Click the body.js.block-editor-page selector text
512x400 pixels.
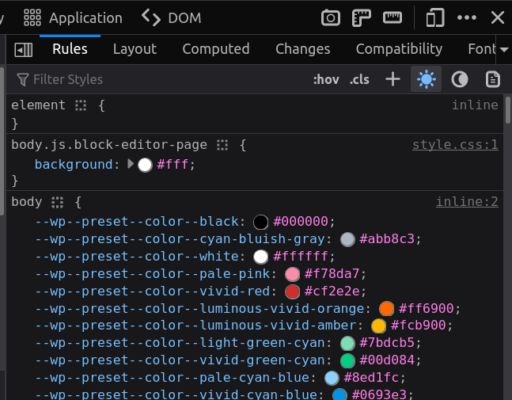tap(109, 145)
